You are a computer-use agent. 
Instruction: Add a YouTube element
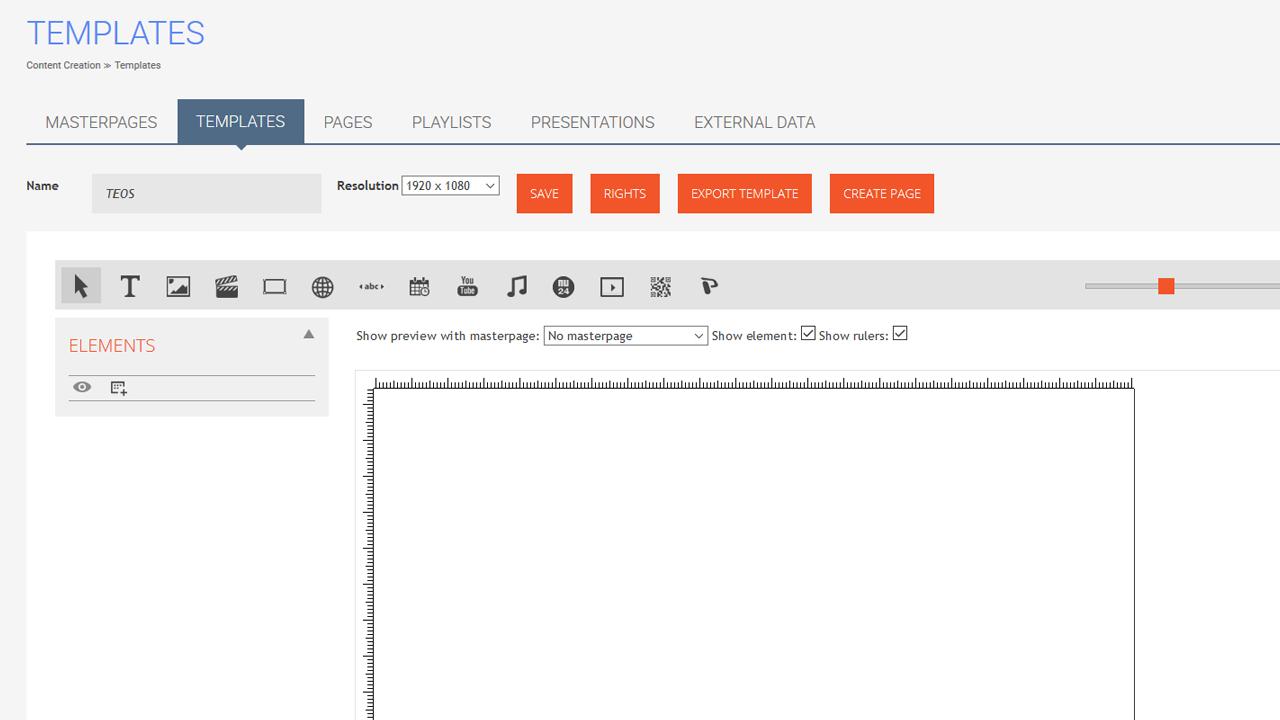click(467, 287)
